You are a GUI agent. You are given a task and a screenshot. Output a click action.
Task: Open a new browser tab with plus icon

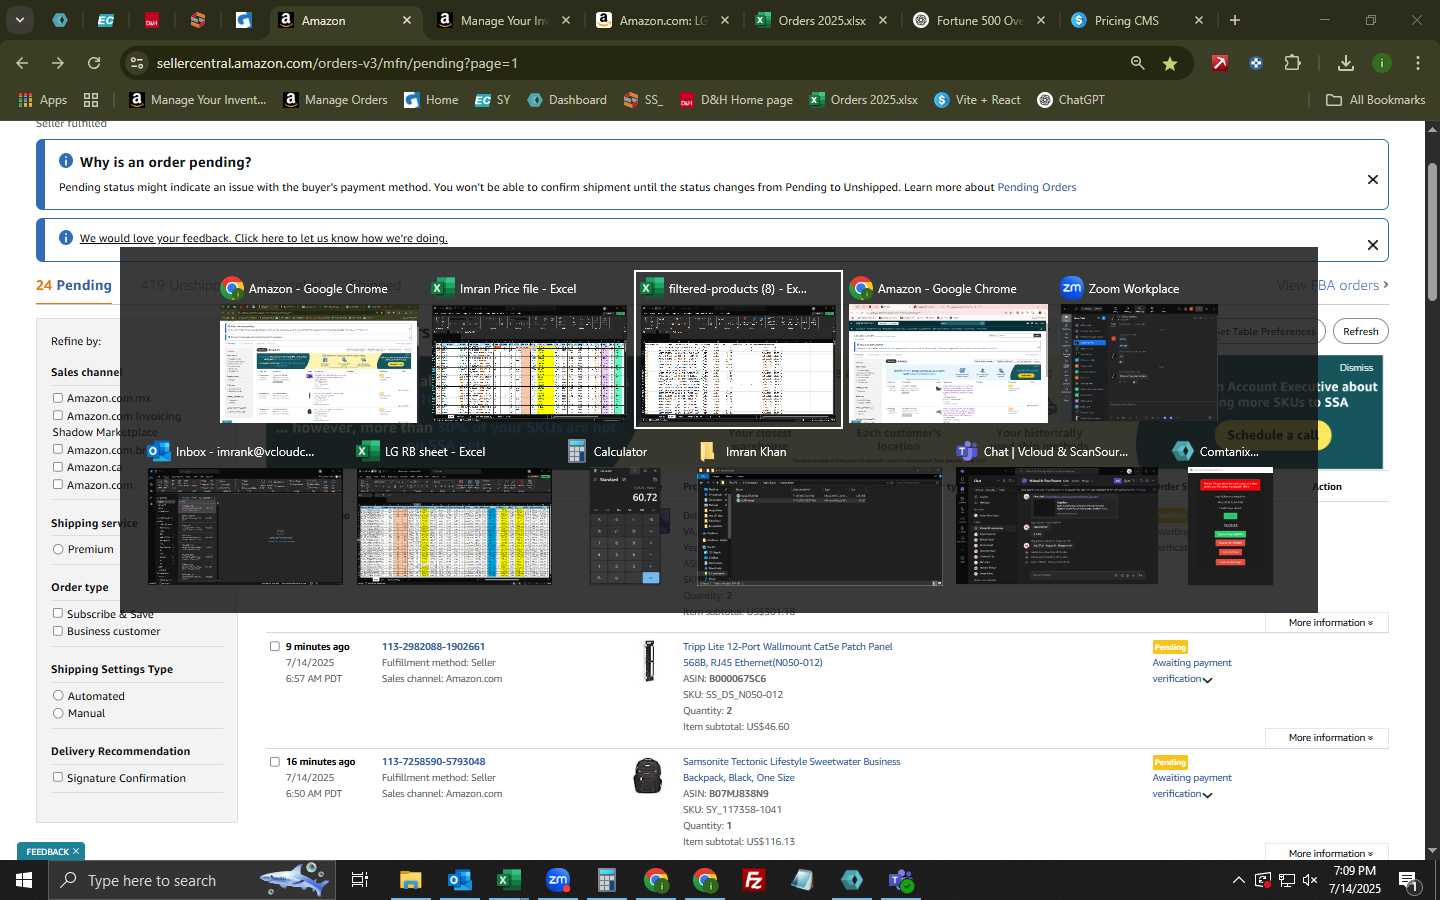(x=1235, y=20)
